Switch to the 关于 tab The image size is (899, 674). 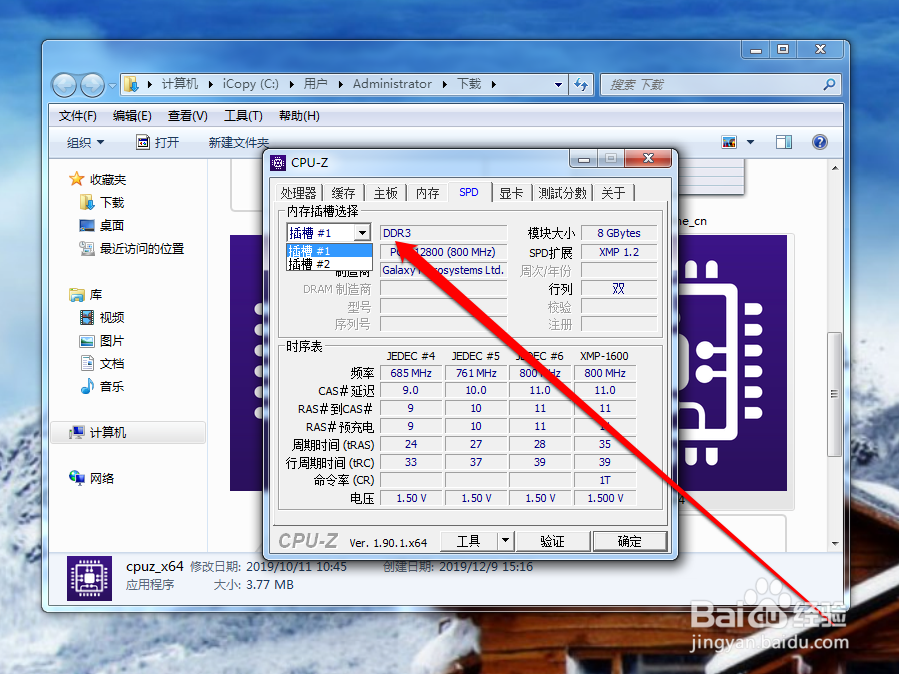coord(613,193)
